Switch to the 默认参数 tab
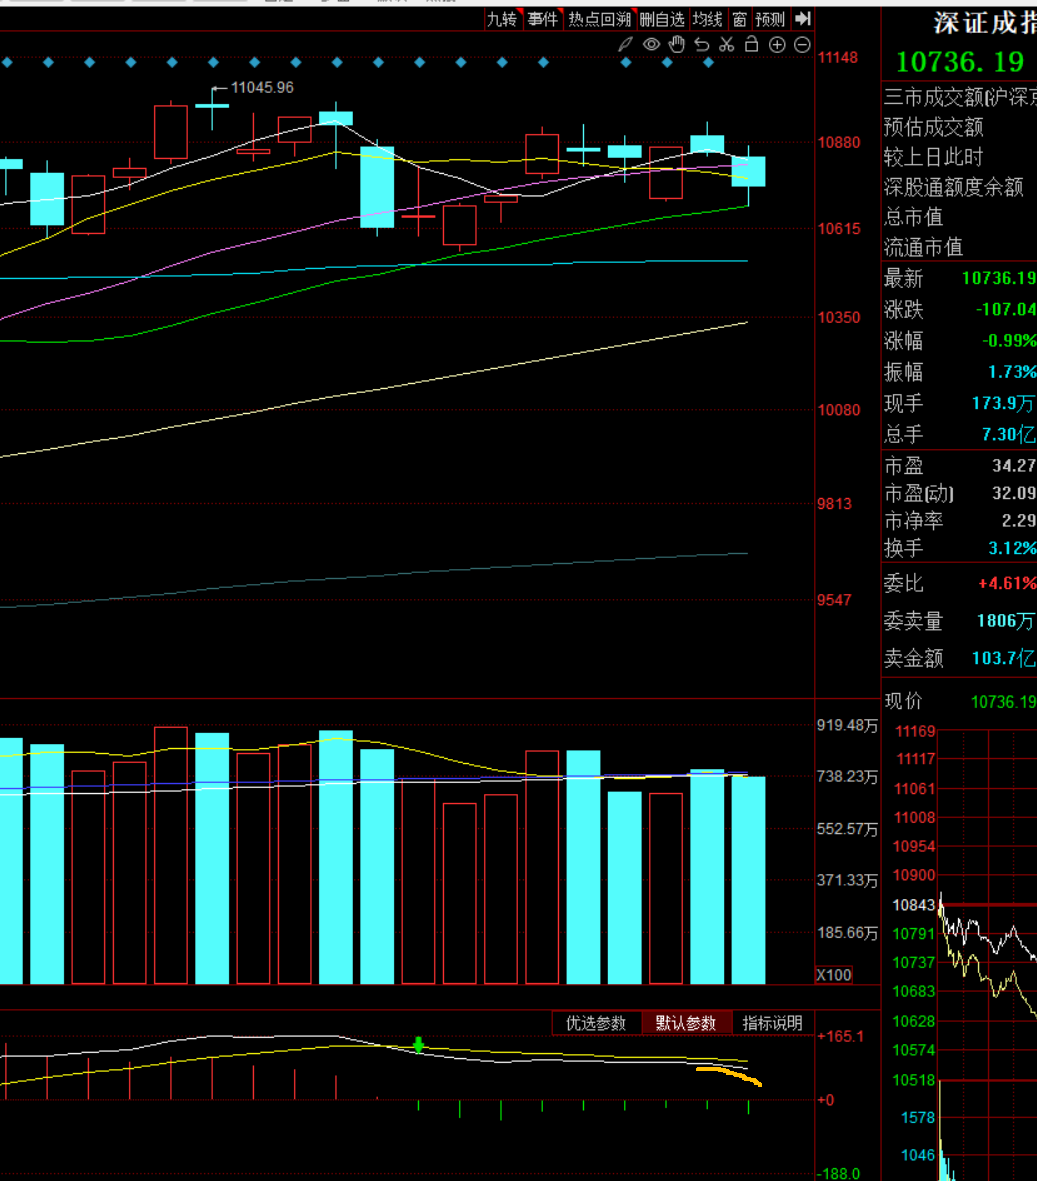This screenshot has width=1037, height=1181. pyautogui.click(x=685, y=1023)
